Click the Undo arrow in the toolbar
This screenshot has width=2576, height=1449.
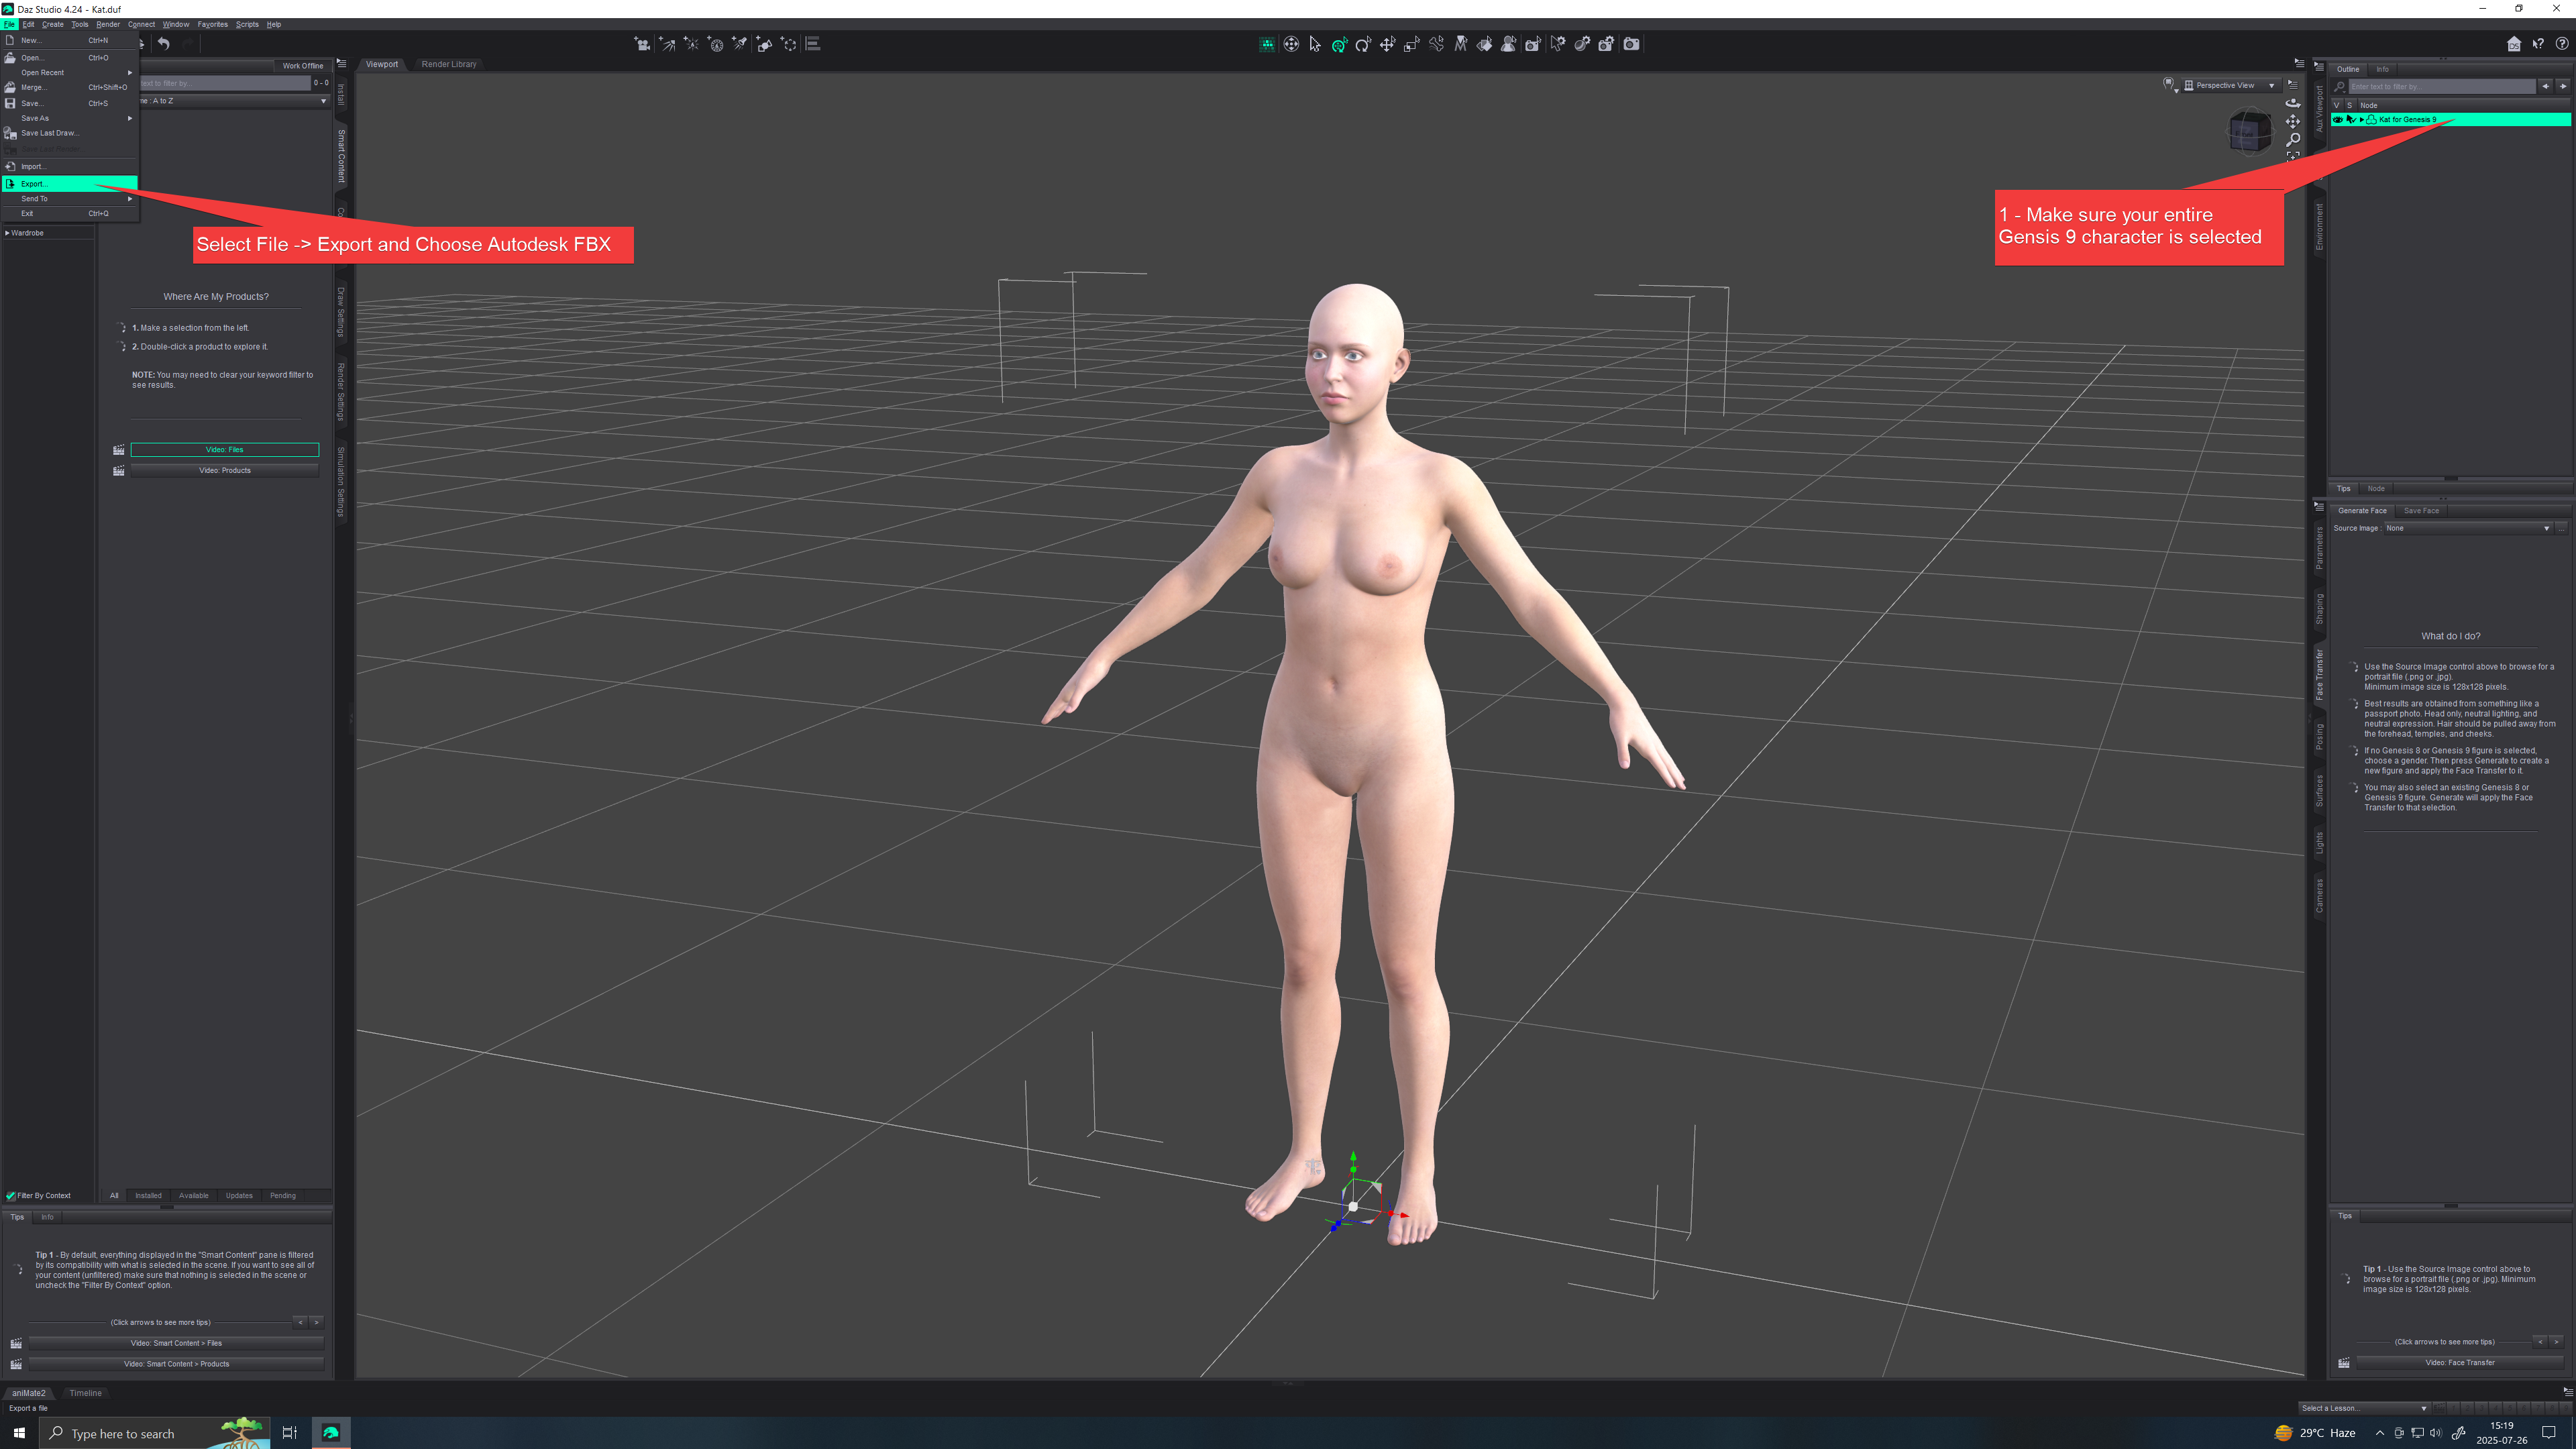163,44
